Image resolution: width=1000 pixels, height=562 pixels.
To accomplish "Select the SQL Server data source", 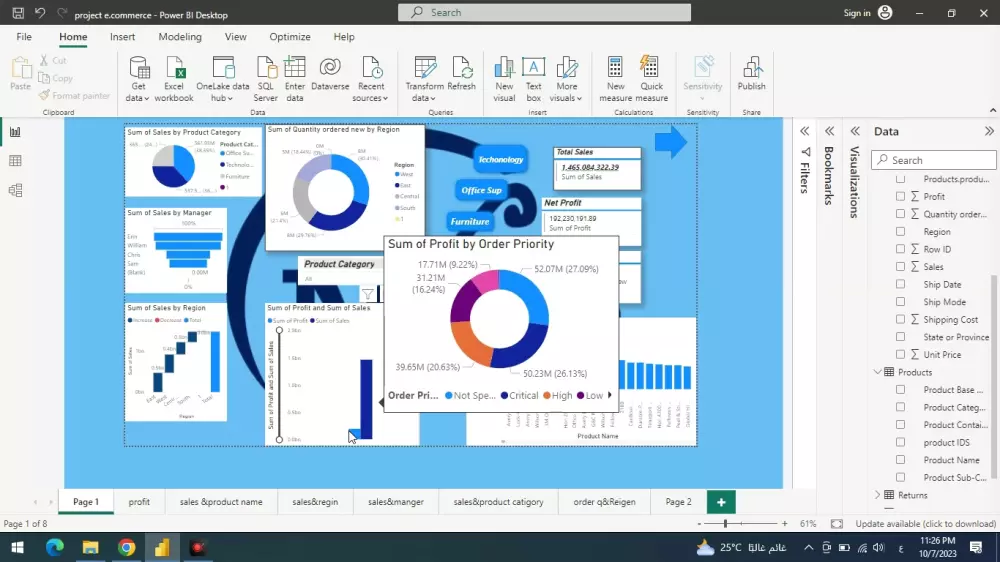I will click(265, 79).
